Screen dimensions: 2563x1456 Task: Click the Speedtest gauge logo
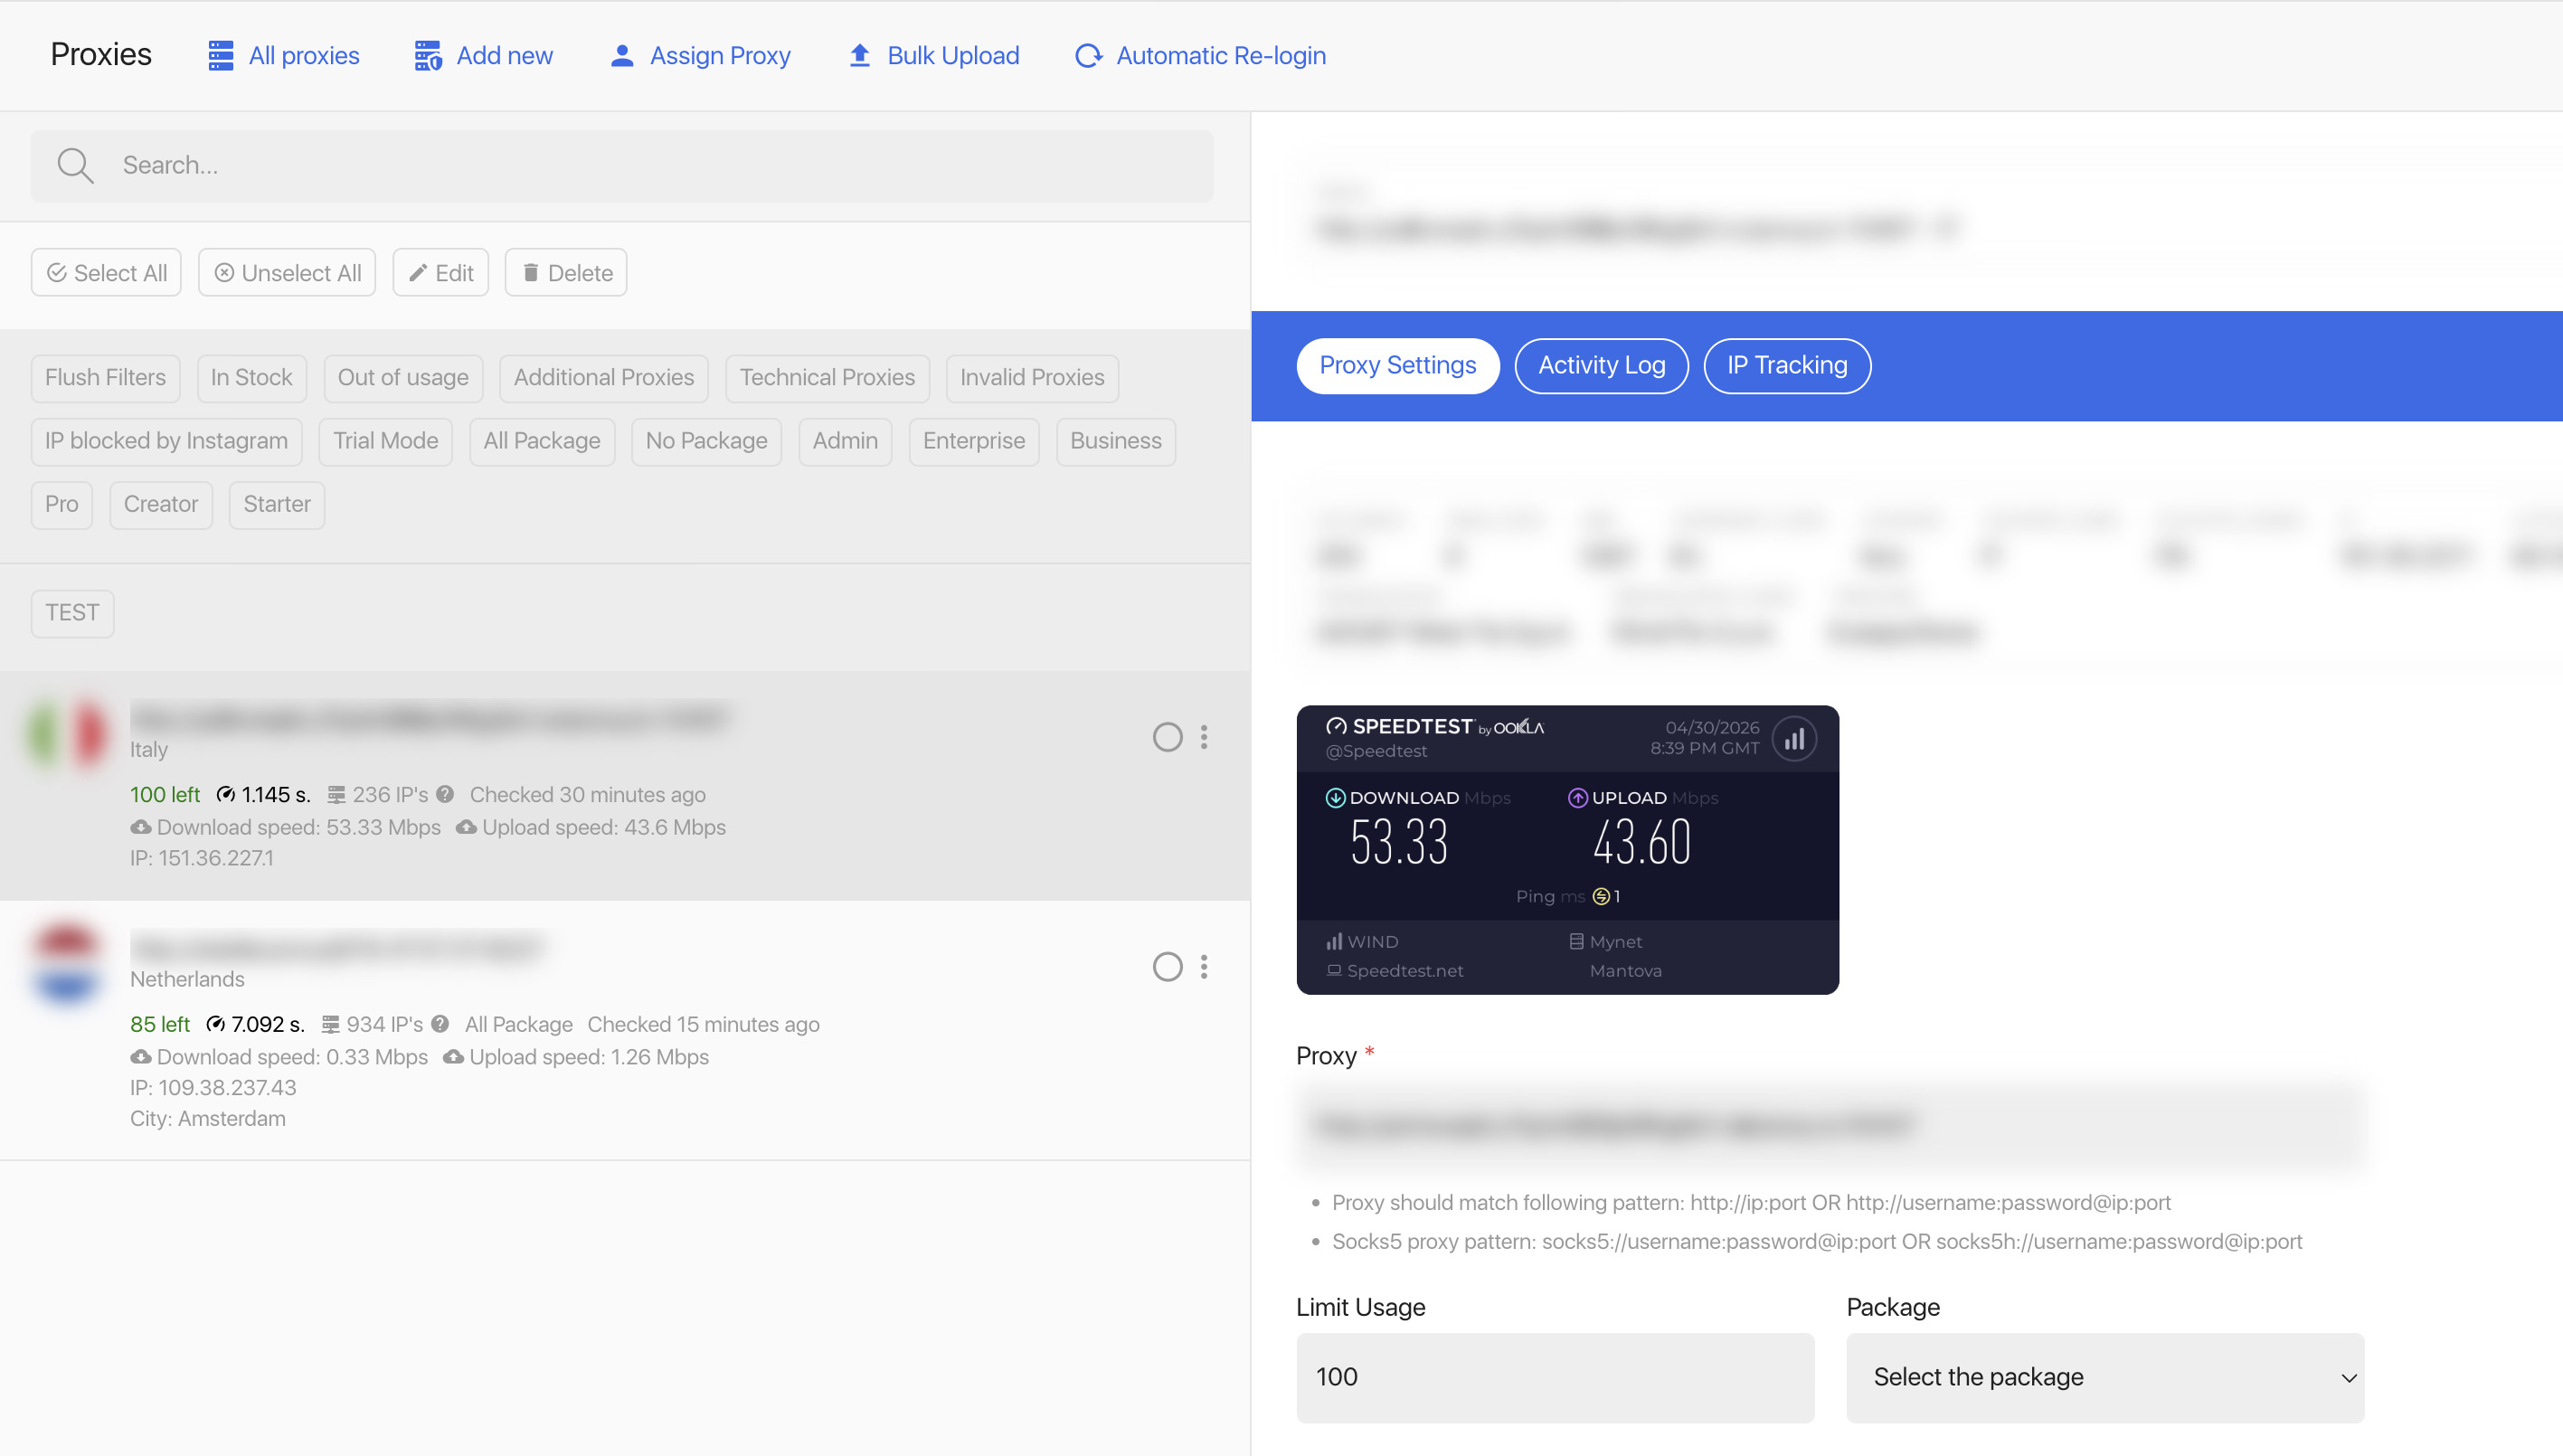[1336, 726]
